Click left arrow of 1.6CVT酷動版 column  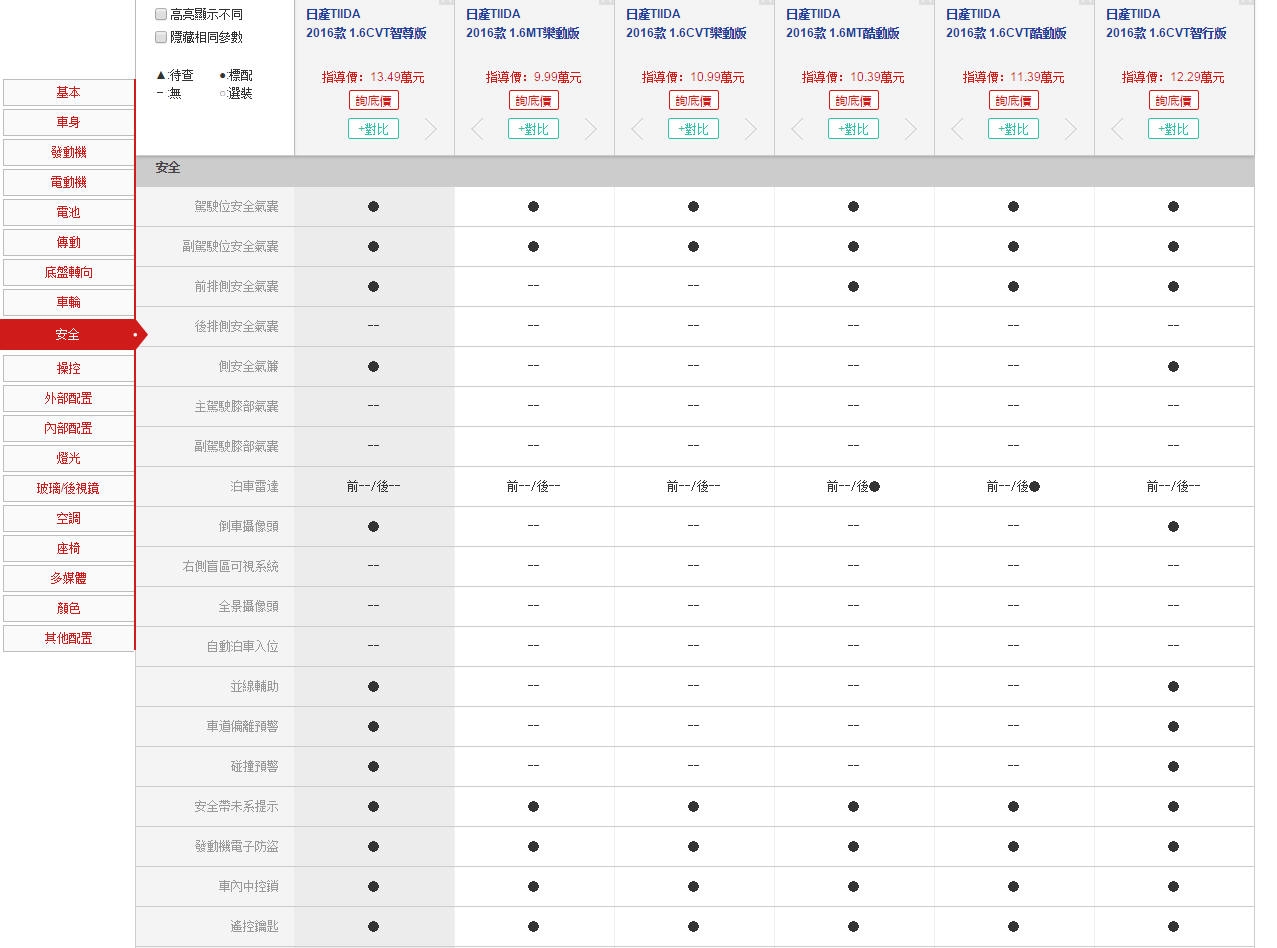tap(957, 129)
